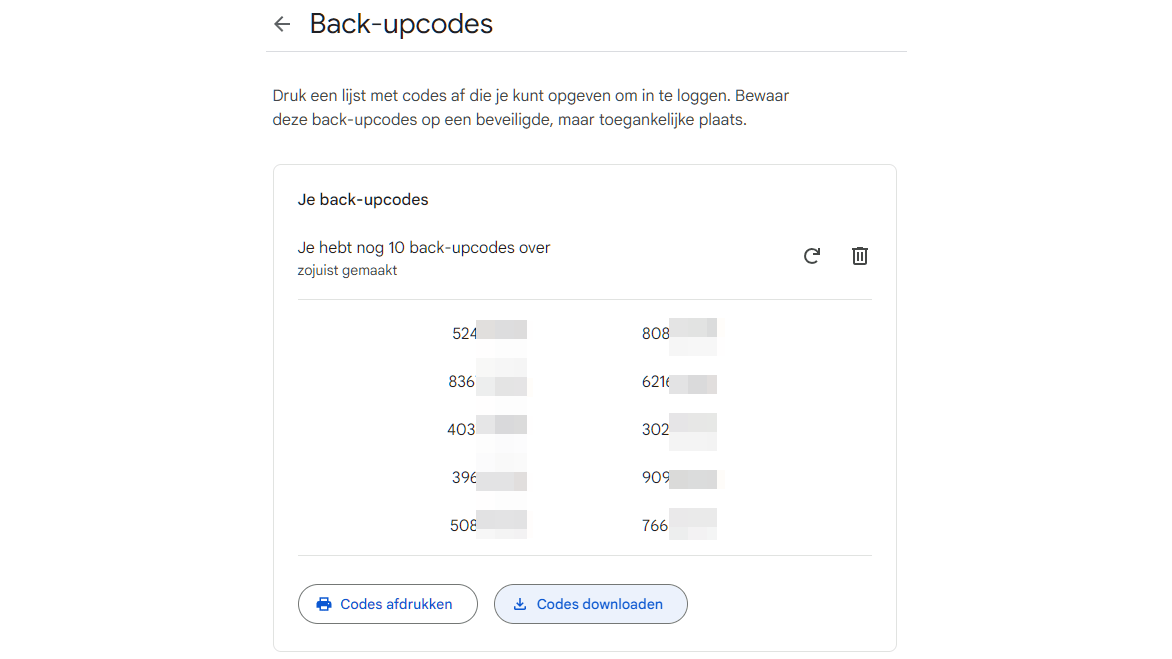Click the "Je back-upcodes" card heading
Image resolution: width=1172 pixels, height=659 pixels.
tap(363, 200)
